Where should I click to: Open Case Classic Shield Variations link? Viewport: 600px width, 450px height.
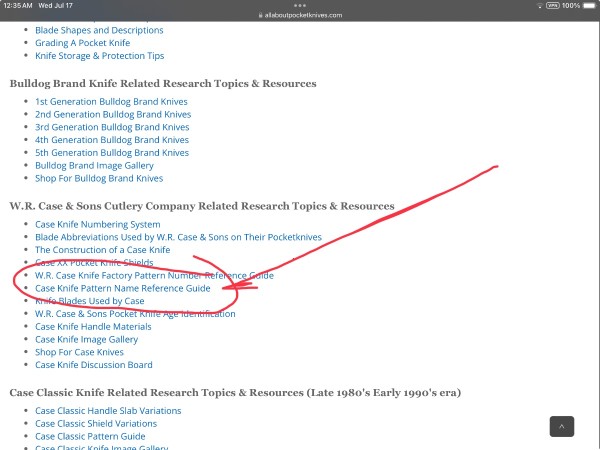coord(96,423)
